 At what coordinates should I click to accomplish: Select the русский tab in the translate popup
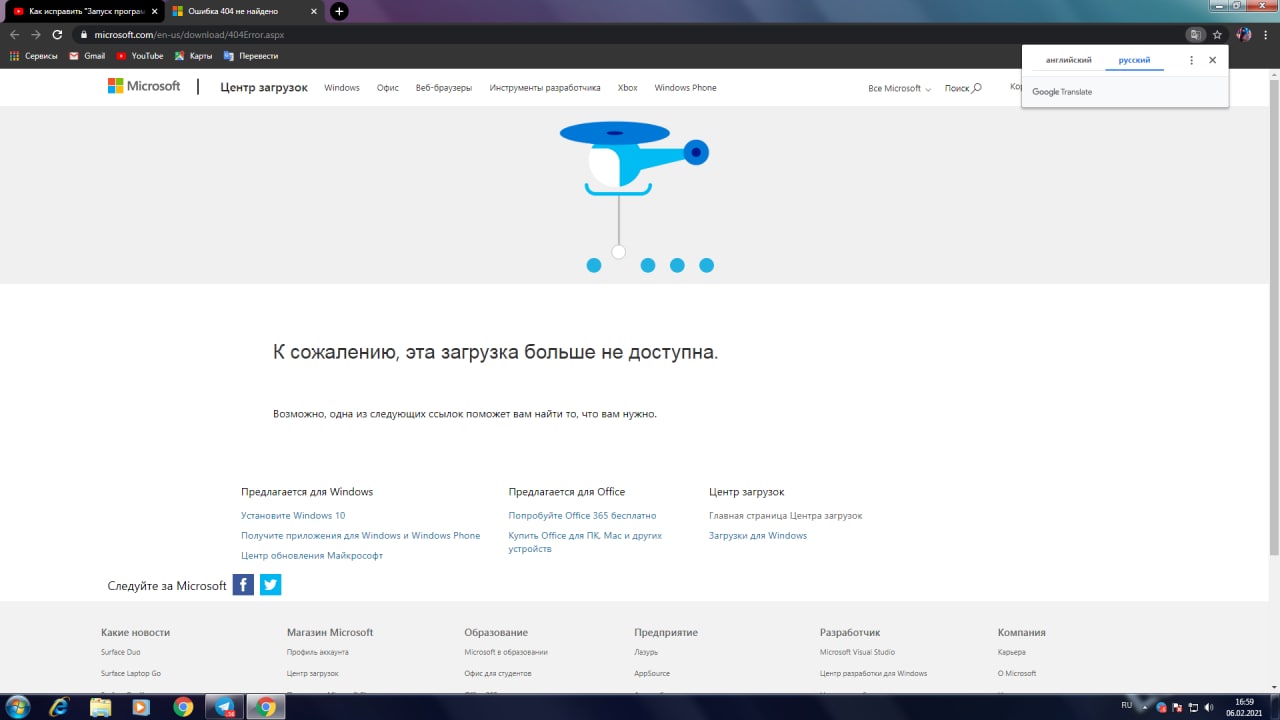[x=1134, y=60]
